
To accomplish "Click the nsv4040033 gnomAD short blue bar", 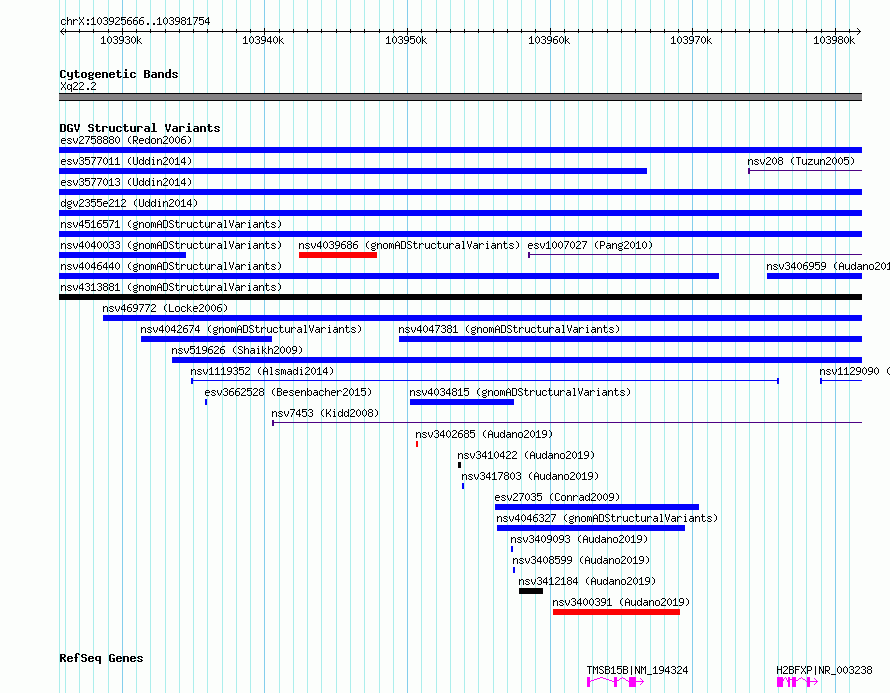I will coord(123,255).
